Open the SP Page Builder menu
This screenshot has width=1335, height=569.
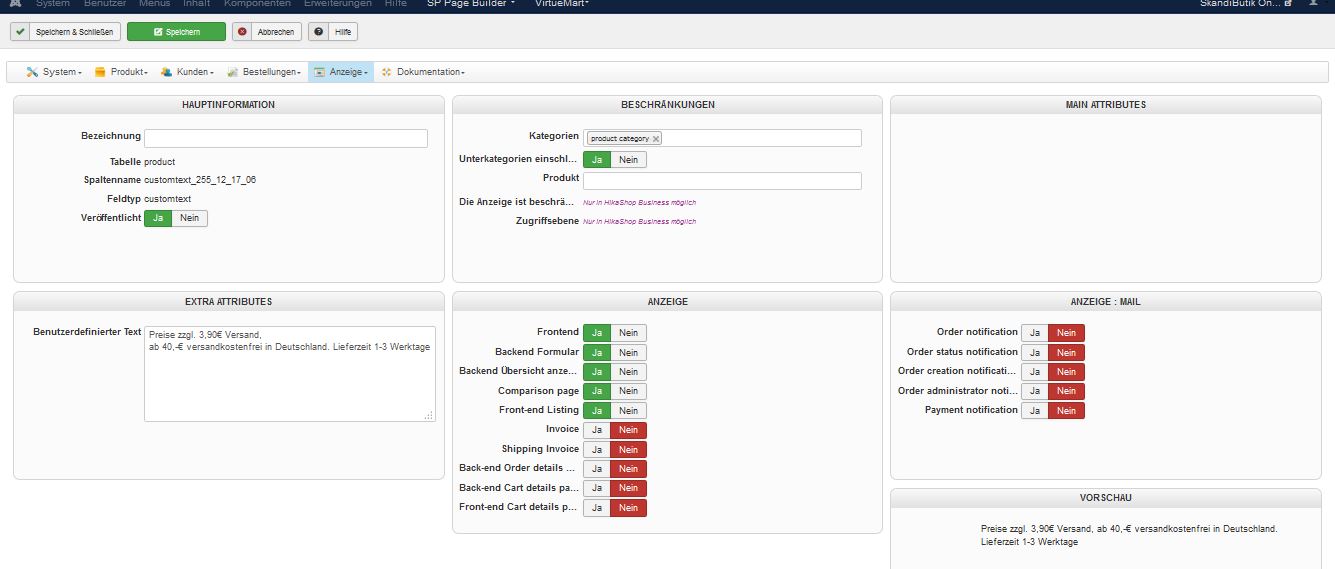pyautogui.click(x=471, y=4)
